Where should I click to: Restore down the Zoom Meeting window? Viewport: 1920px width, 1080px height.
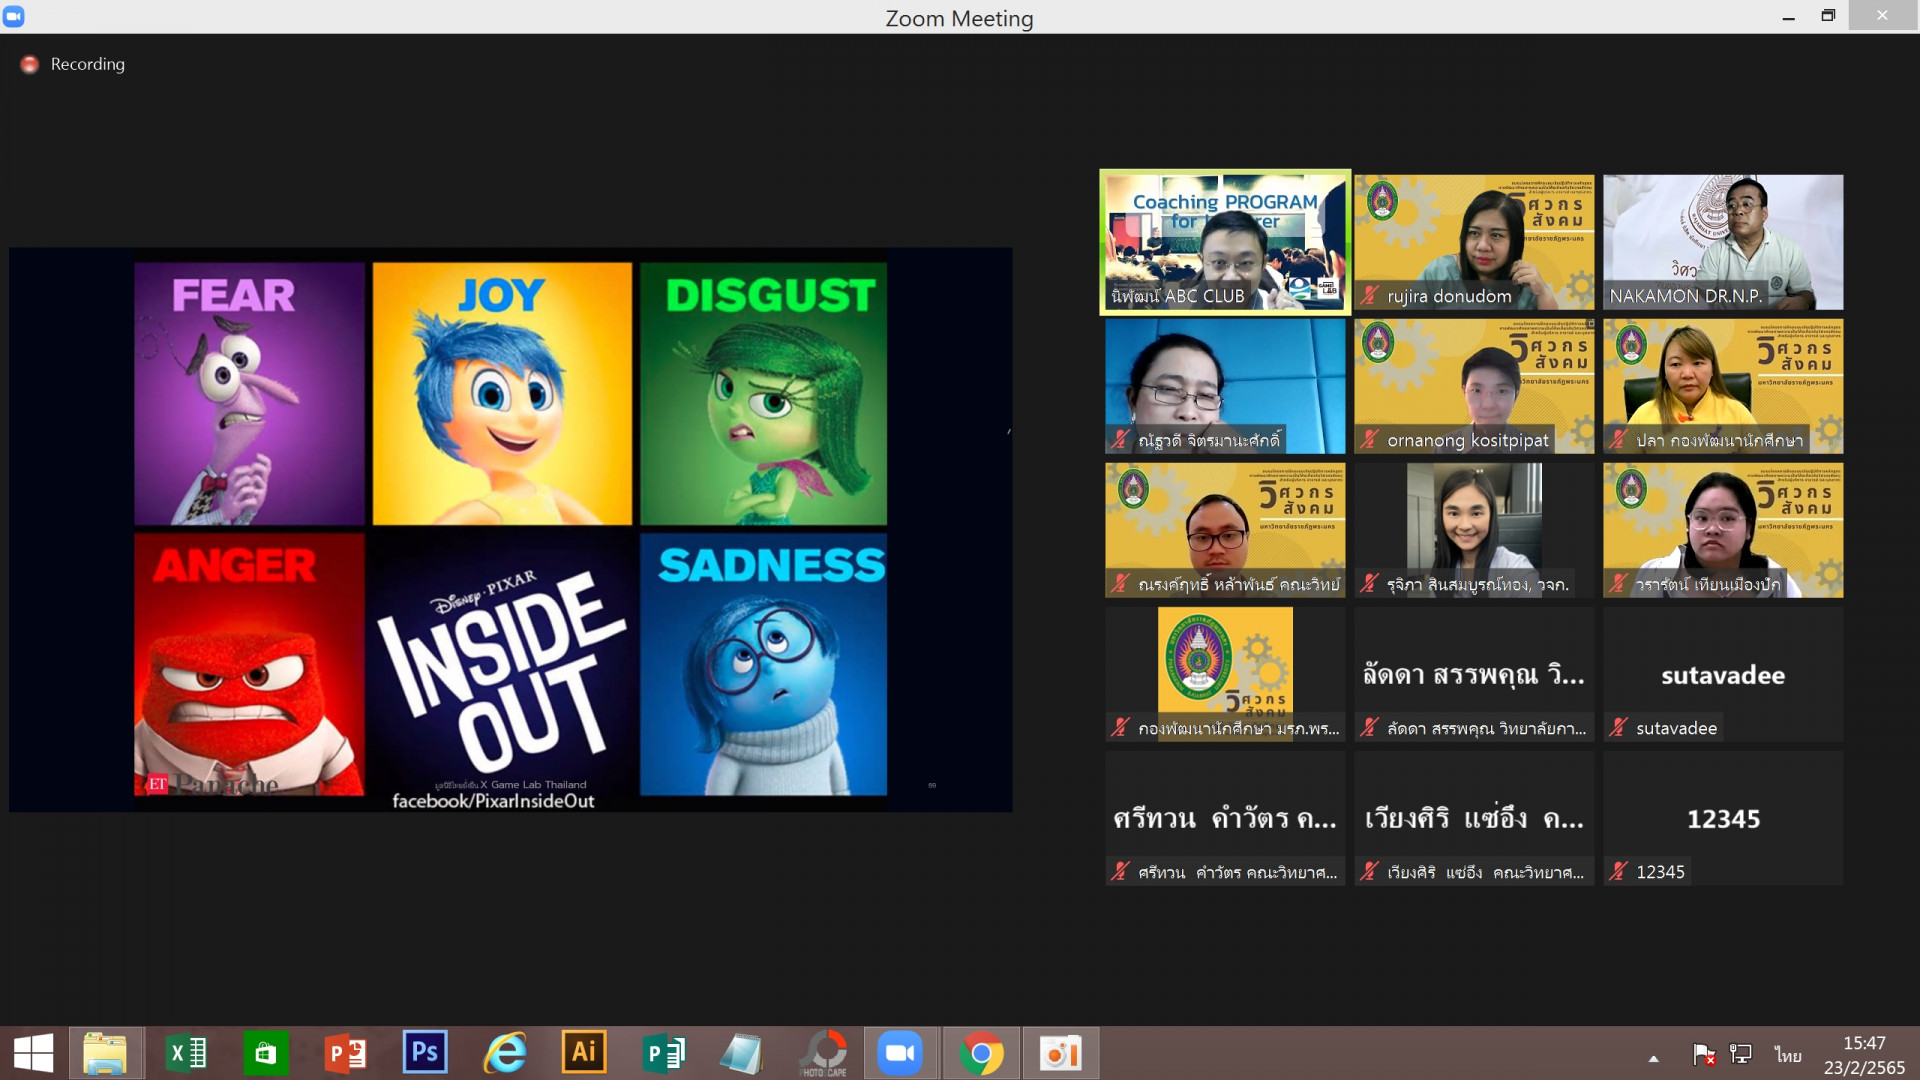(1828, 16)
